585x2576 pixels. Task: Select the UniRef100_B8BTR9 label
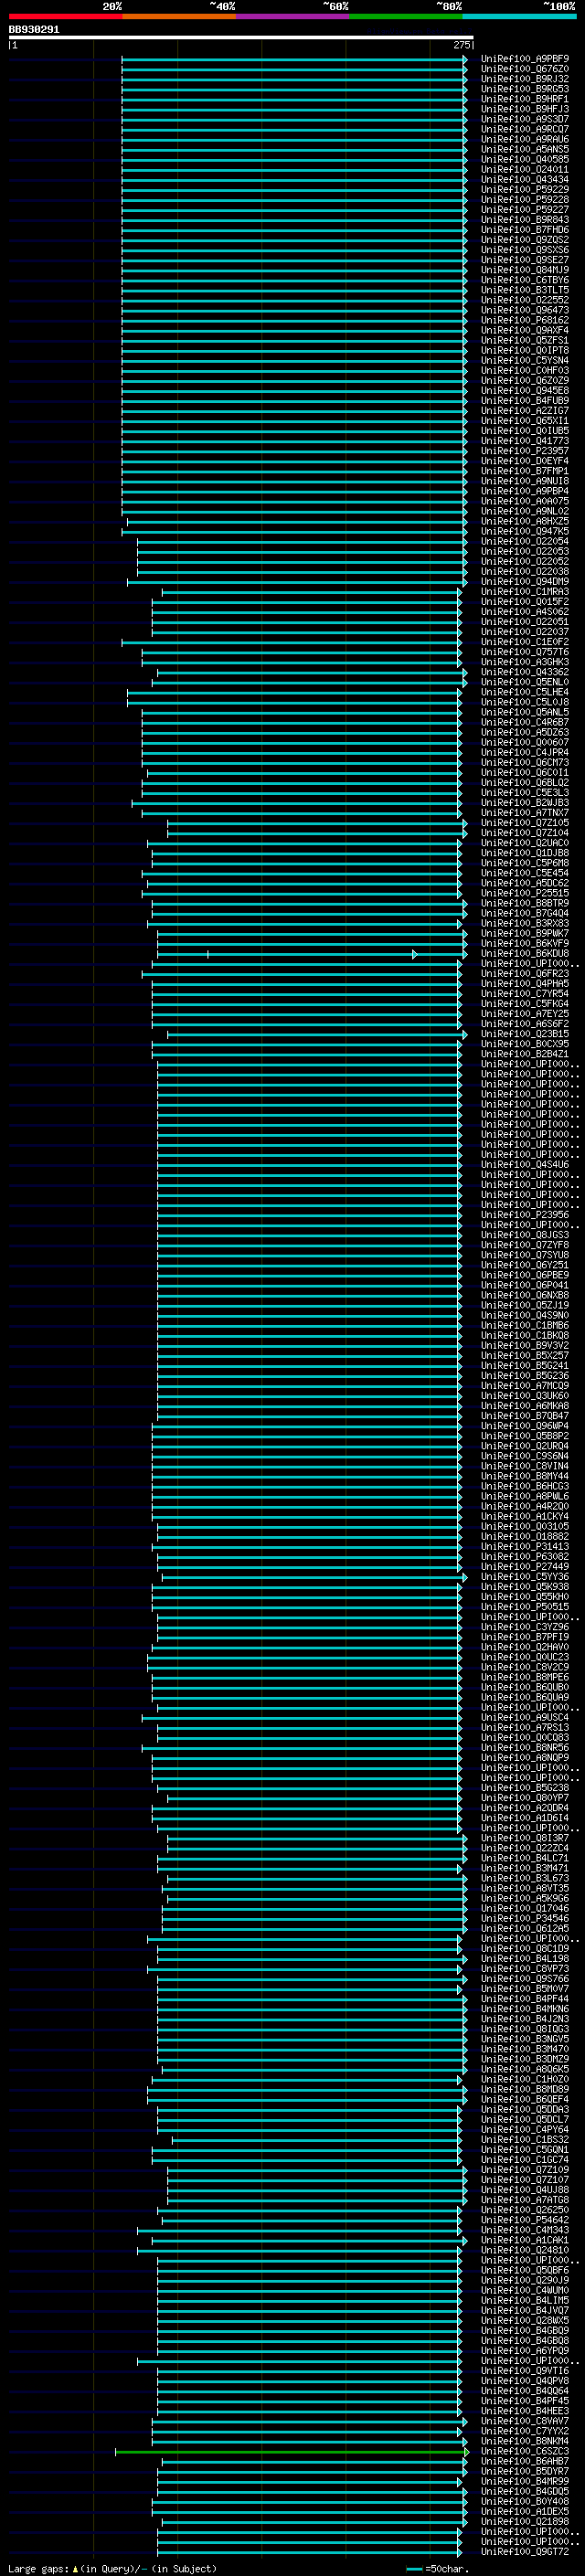[x=524, y=903]
